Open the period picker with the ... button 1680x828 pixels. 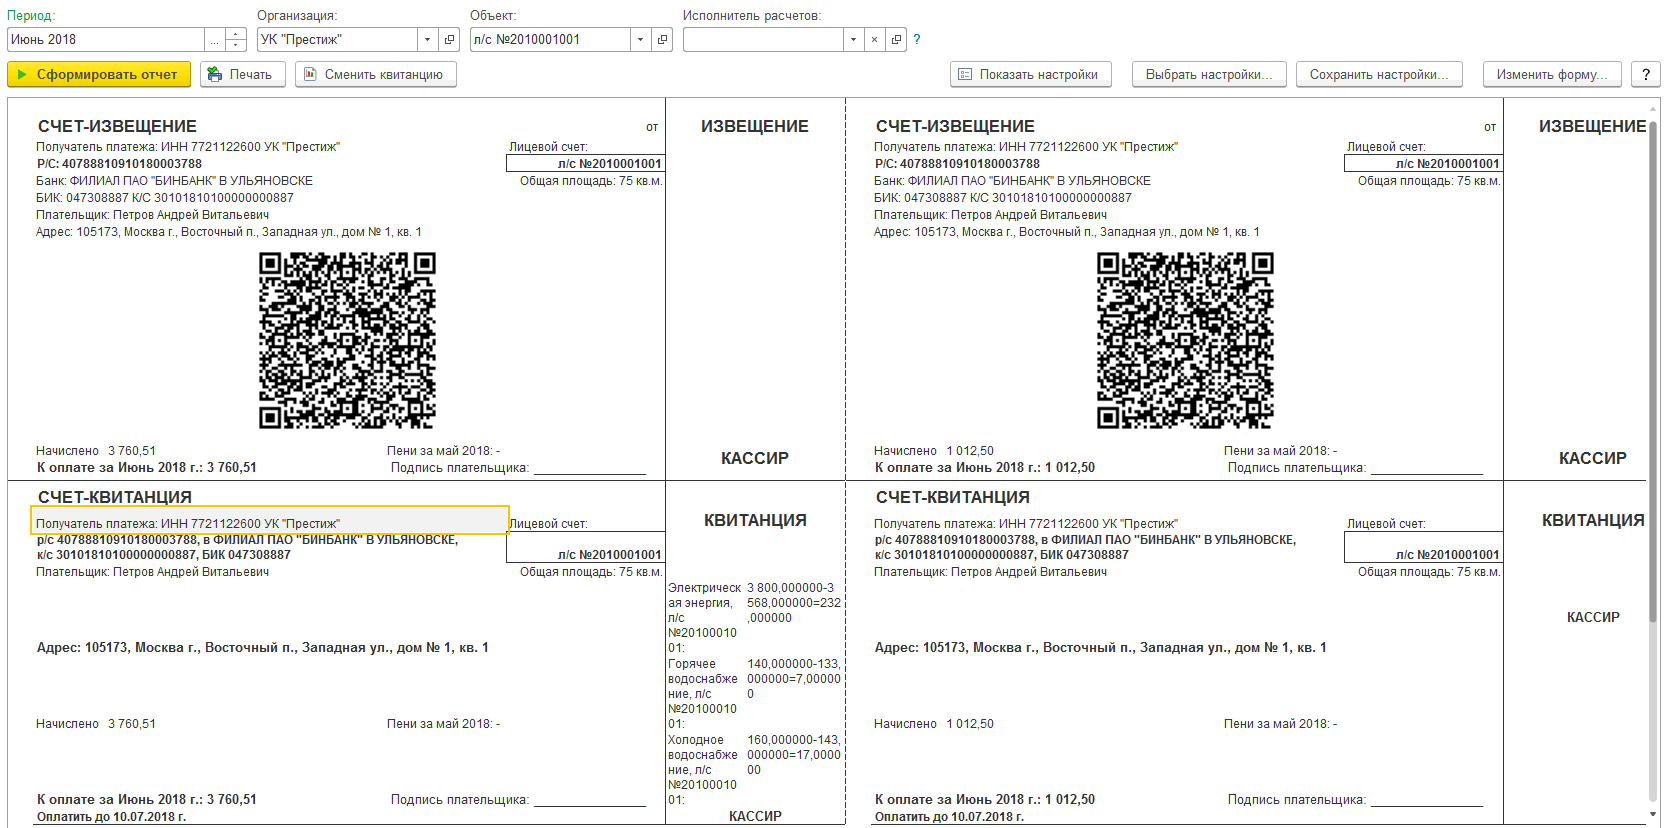click(215, 40)
